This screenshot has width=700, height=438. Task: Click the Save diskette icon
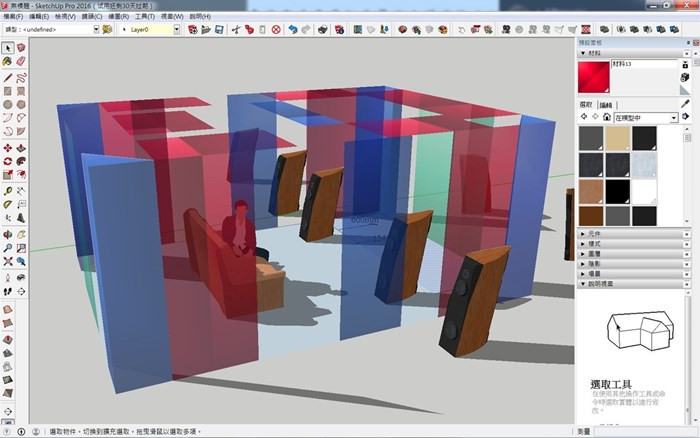coord(218,30)
